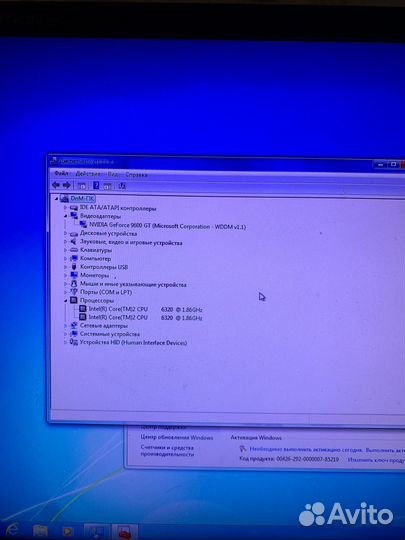
Task: Click the Клавиатуры keyboard icon
Action: click(x=74, y=250)
